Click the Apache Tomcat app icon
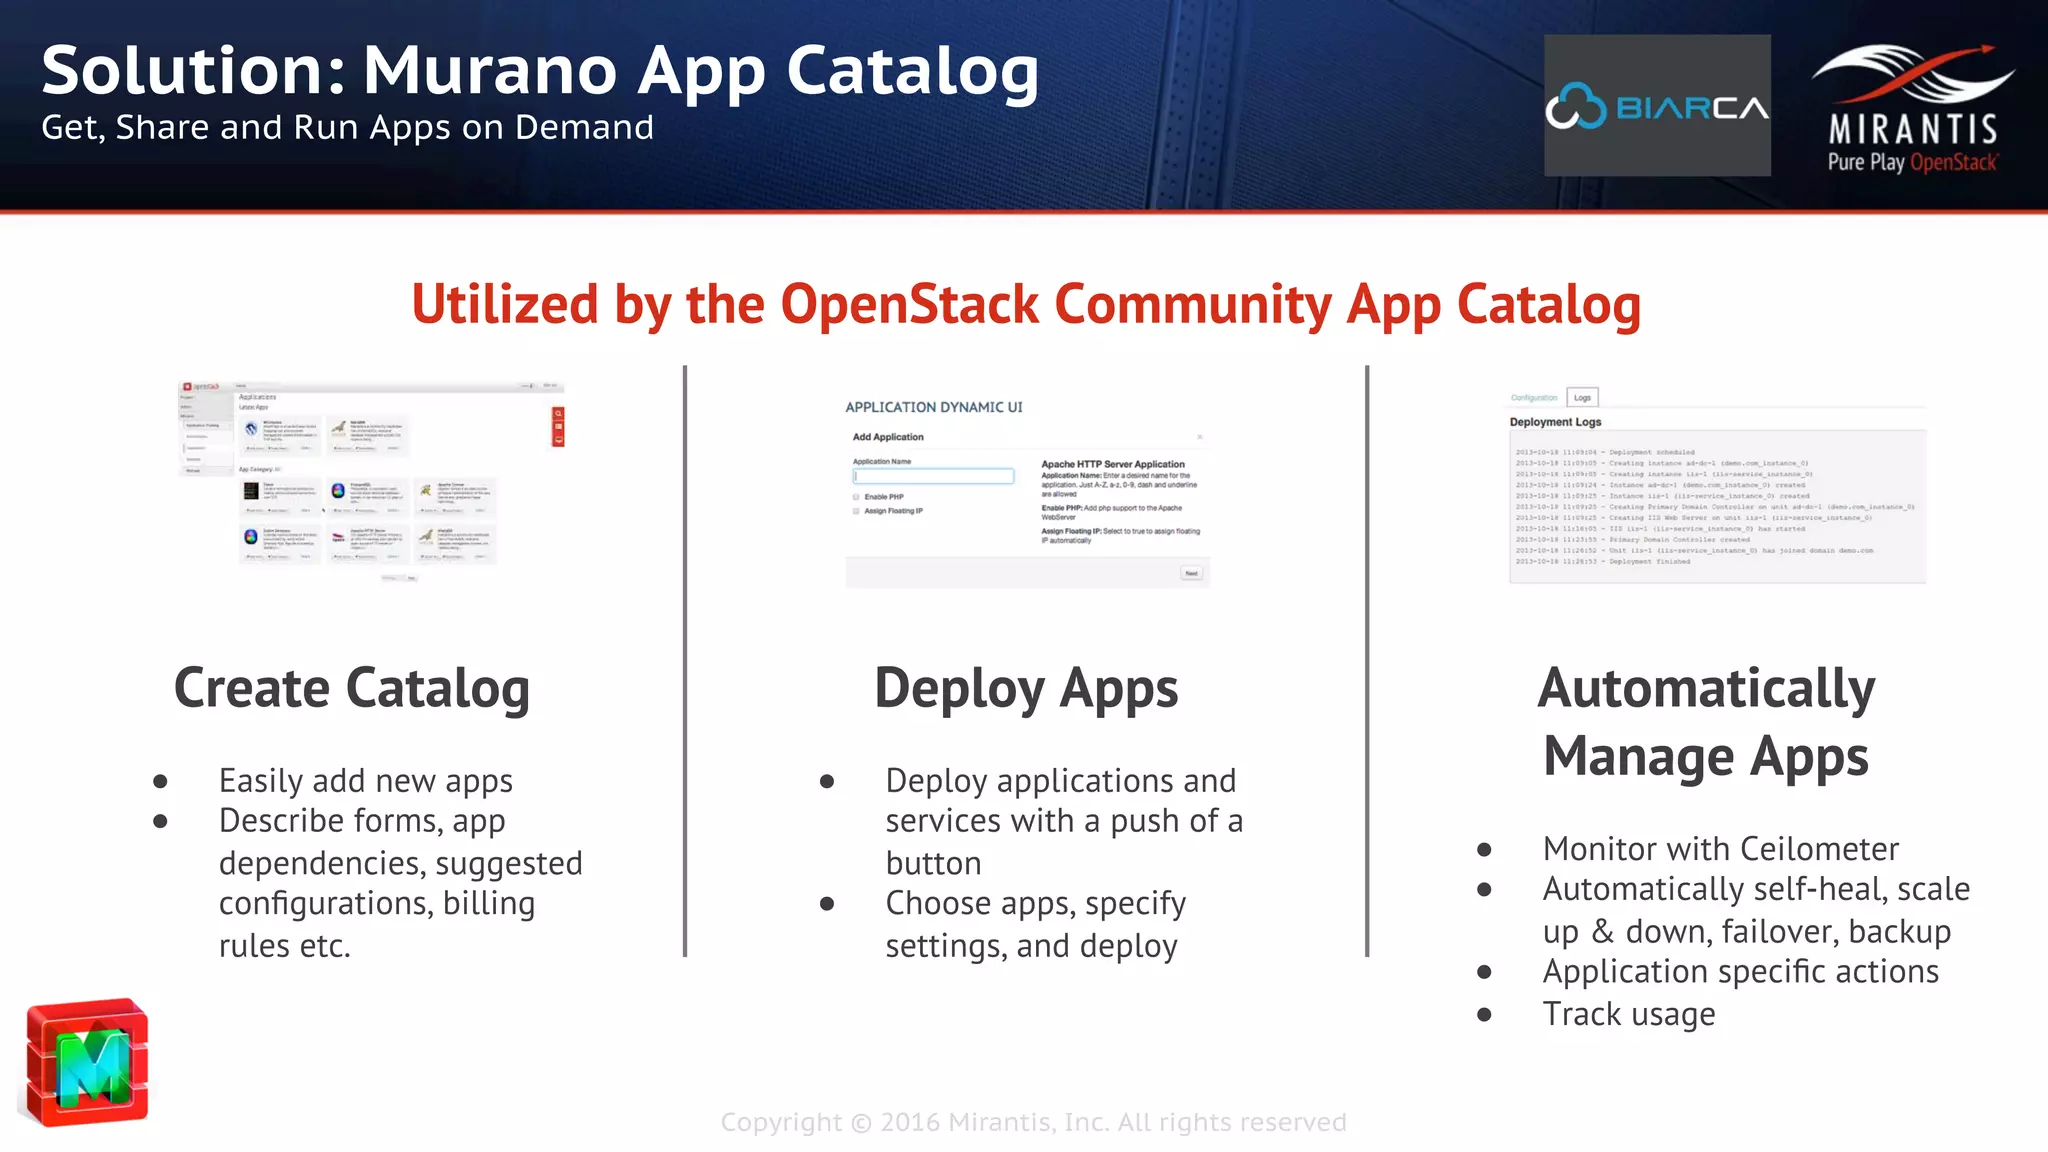 click(x=426, y=490)
